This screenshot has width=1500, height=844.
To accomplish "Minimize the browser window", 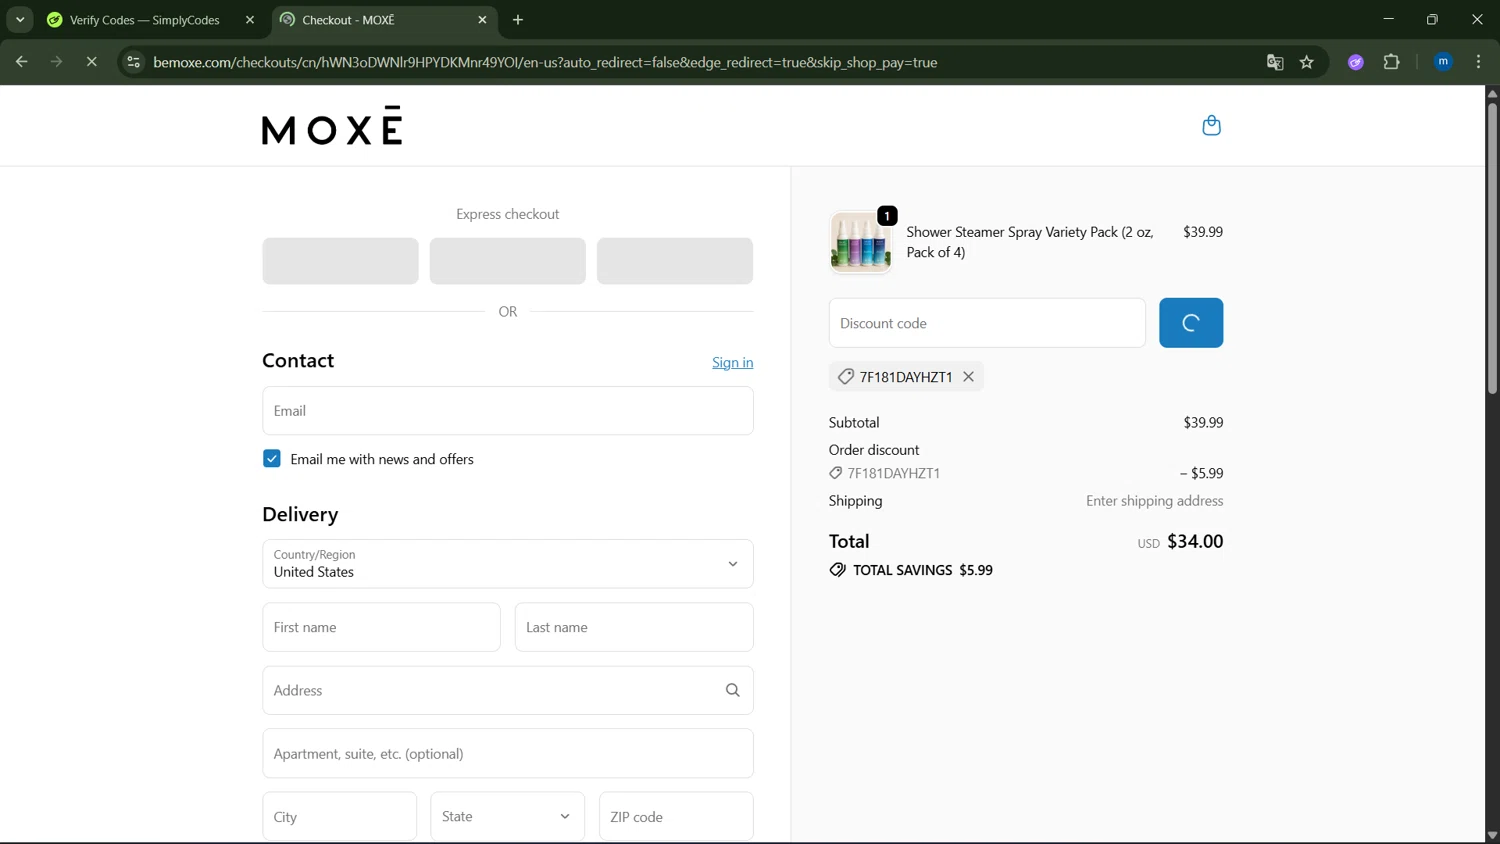I will (x=1388, y=19).
